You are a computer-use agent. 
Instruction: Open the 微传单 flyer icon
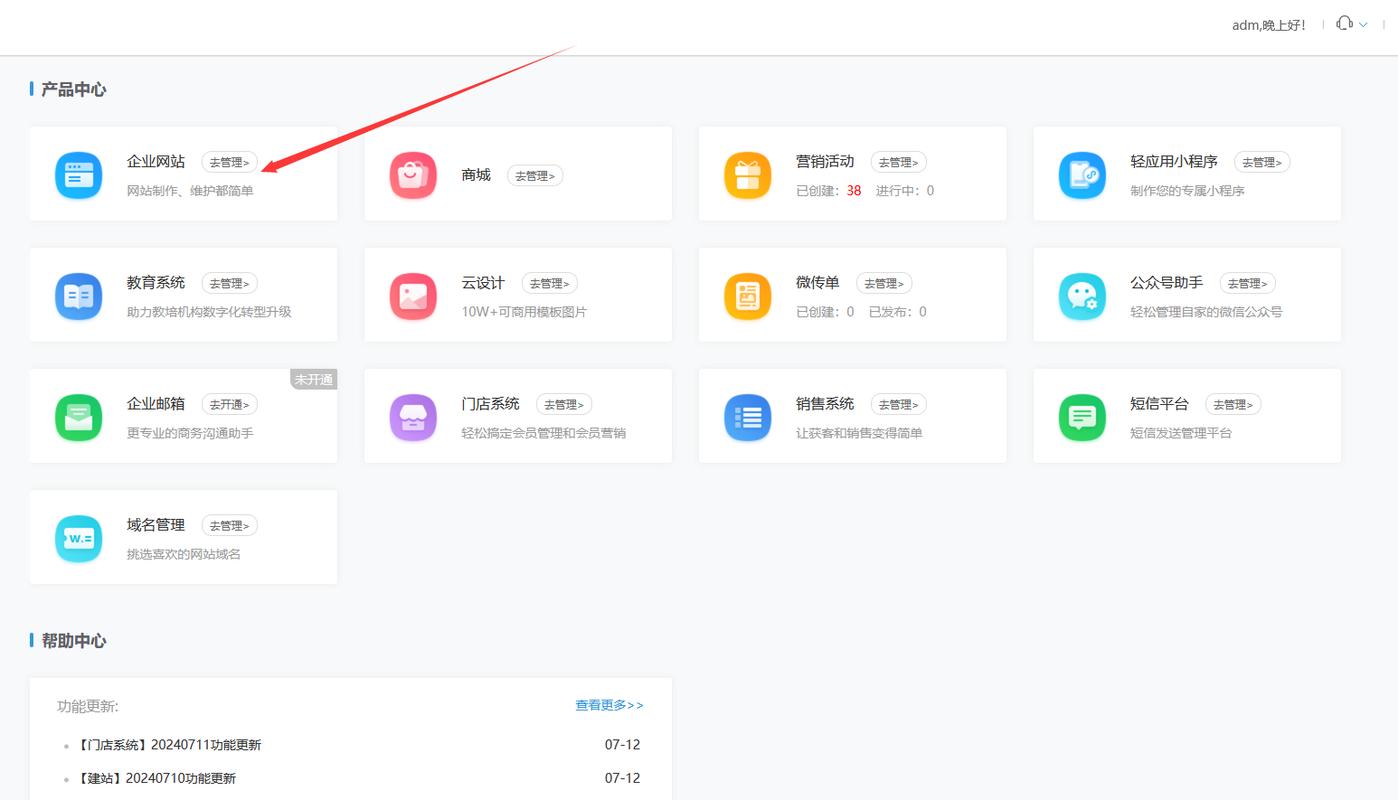coord(748,297)
